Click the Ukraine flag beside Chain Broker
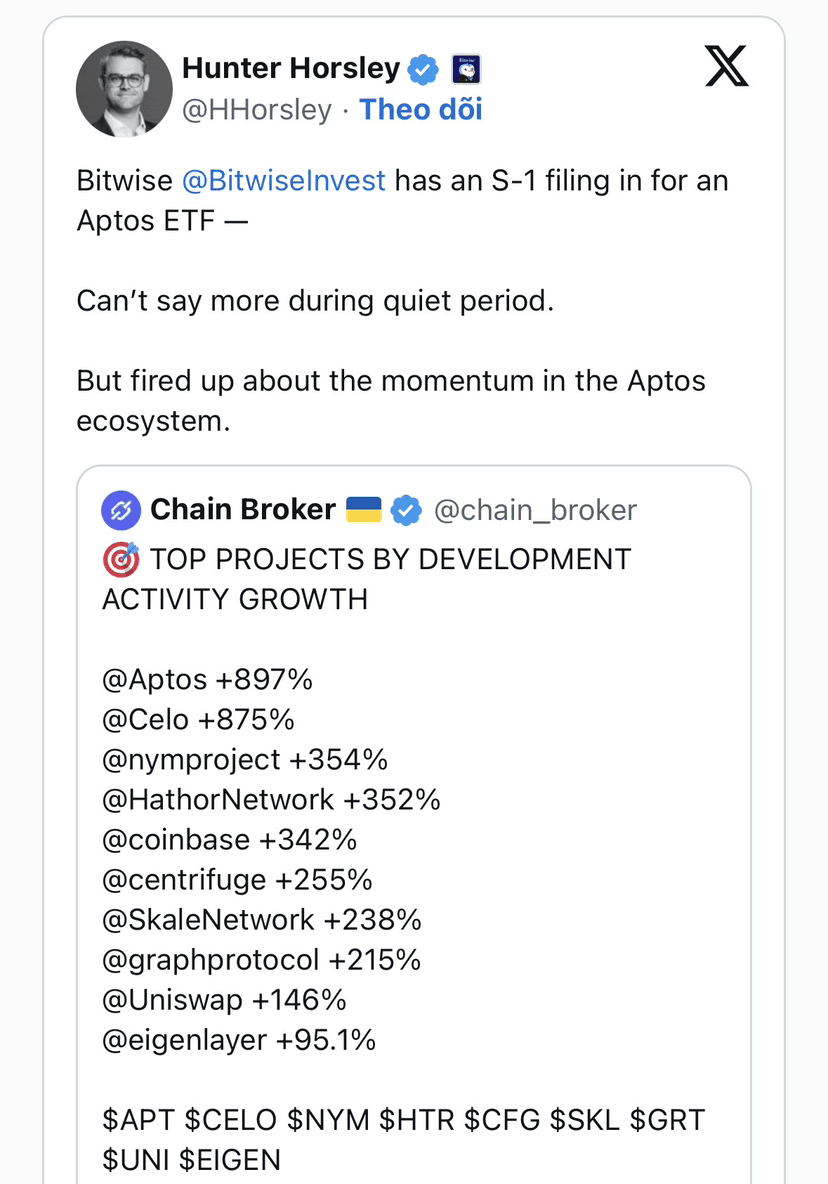The width and height of the screenshot is (828, 1184). [x=364, y=510]
